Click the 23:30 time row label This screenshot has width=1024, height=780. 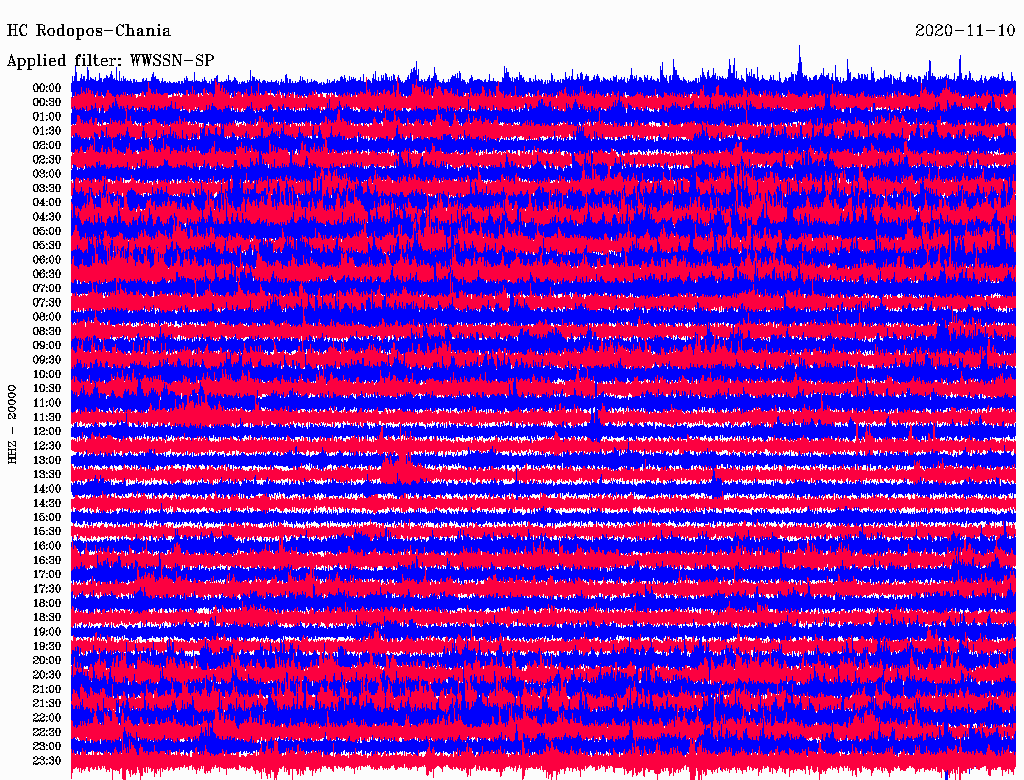[x=47, y=761]
